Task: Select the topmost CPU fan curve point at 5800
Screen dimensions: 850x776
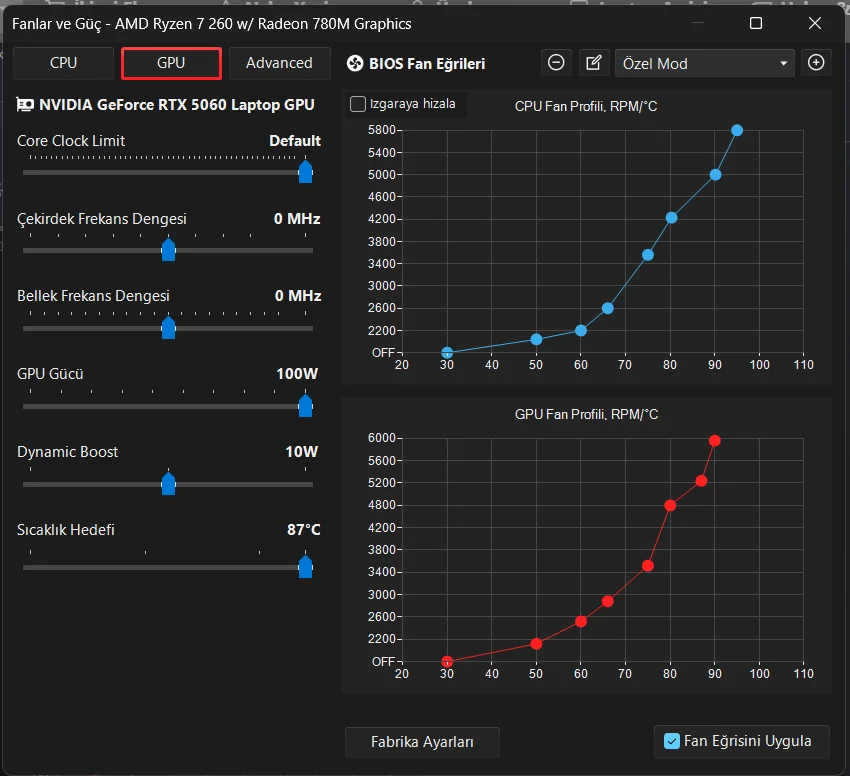Action: coord(737,130)
